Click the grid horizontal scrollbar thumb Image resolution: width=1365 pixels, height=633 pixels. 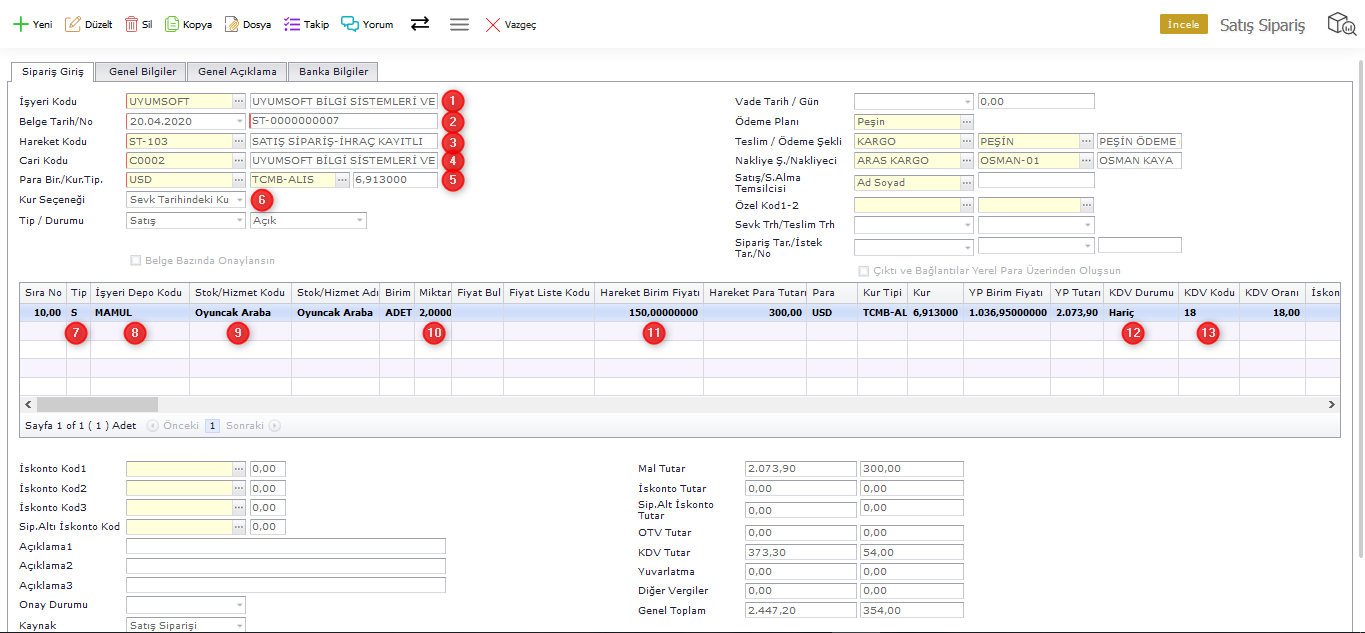pyautogui.click(x=97, y=405)
